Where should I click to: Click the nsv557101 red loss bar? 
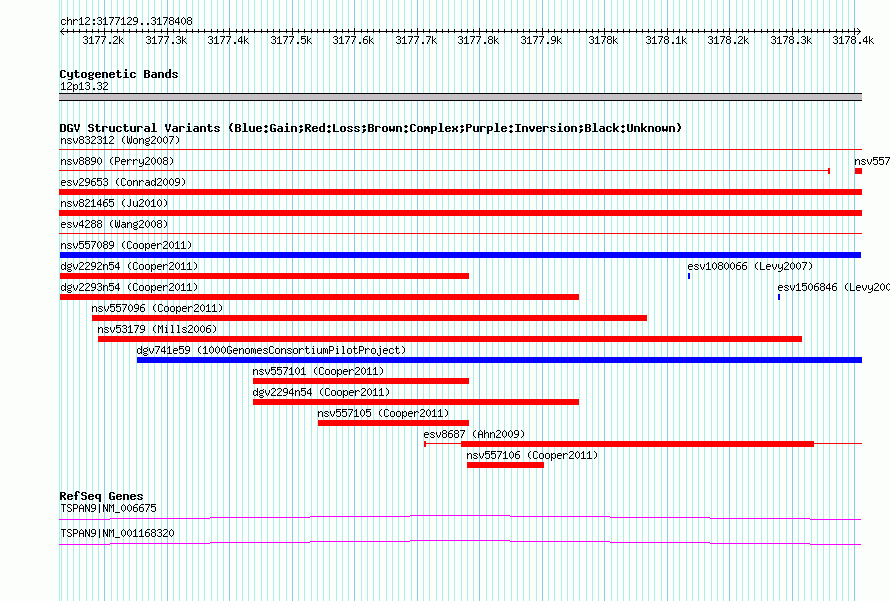click(361, 381)
